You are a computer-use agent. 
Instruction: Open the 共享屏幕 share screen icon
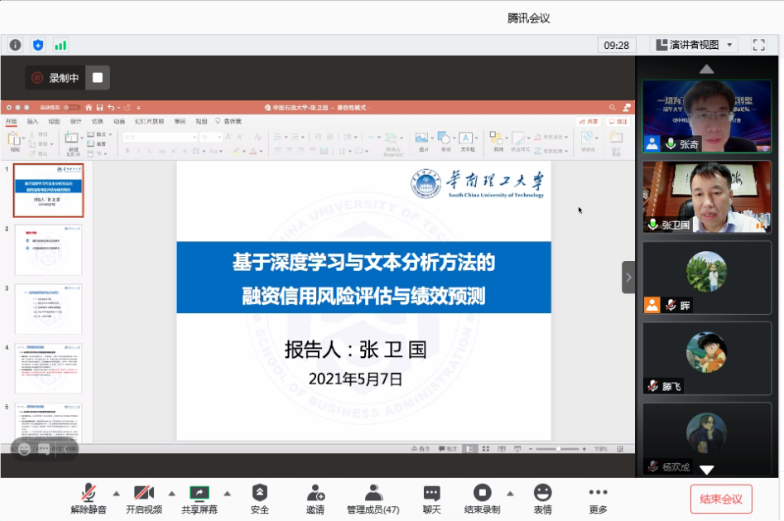pyautogui.click(x=200, y=492)
